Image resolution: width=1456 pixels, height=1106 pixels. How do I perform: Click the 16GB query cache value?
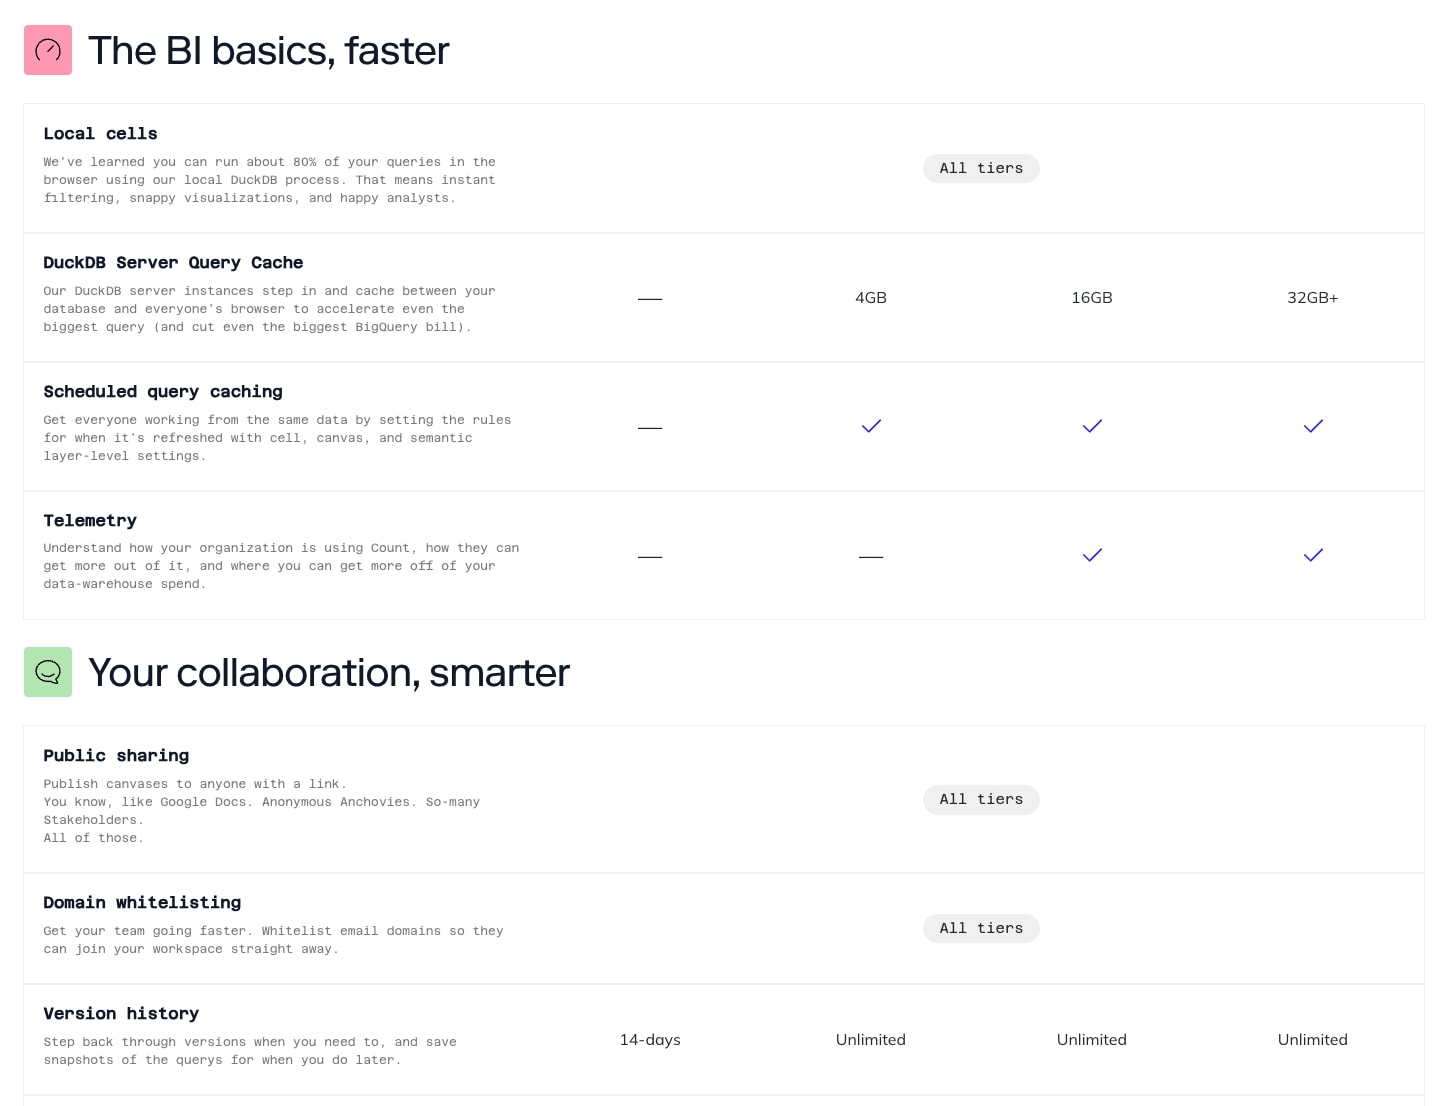click(x=1092, y=298)
